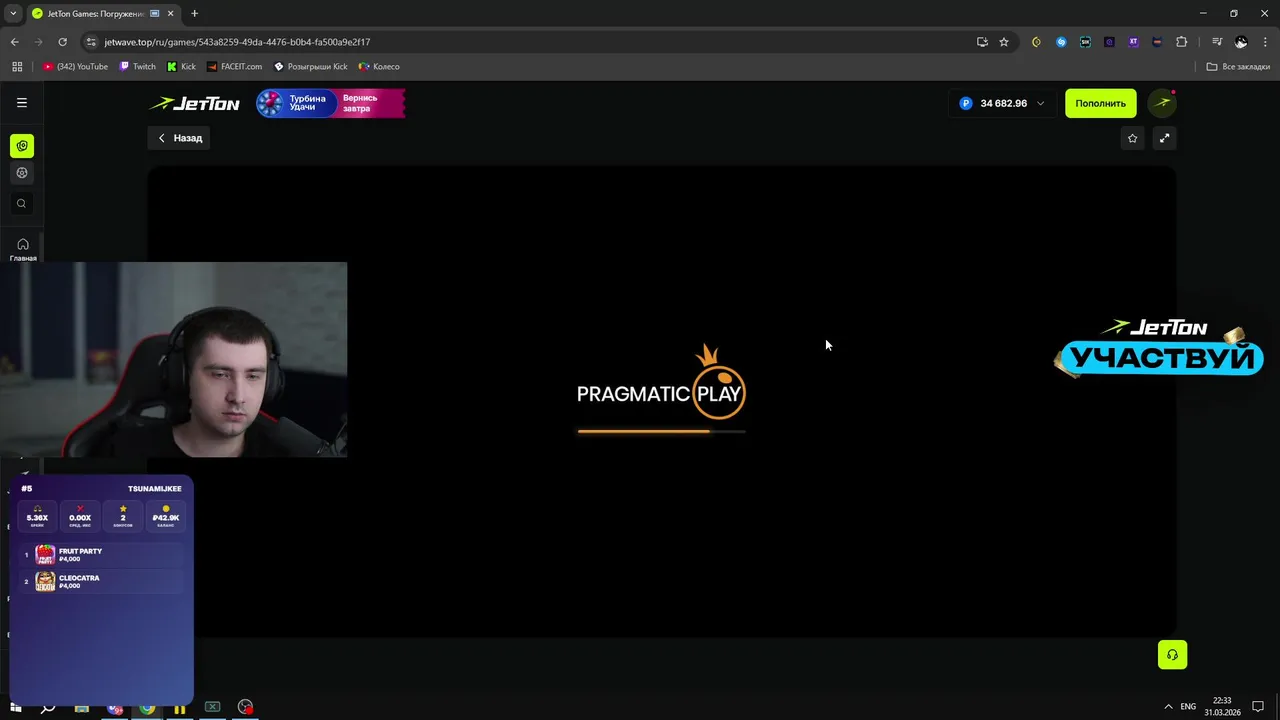Add game to favorites with star icon
This screenshot has width=1280, height=720.
(x=1132, y=138)
